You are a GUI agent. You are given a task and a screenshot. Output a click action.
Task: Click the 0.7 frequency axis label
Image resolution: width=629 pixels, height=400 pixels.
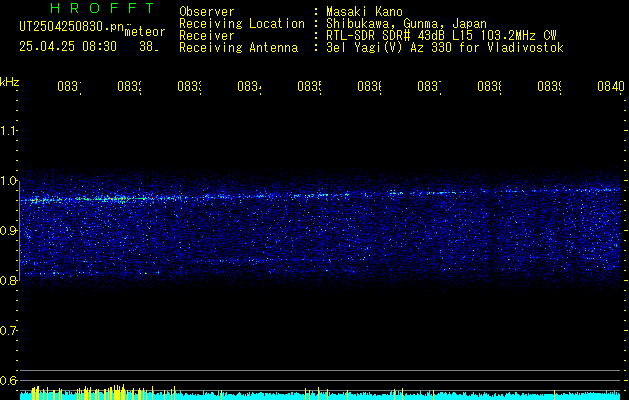[8, 331]
